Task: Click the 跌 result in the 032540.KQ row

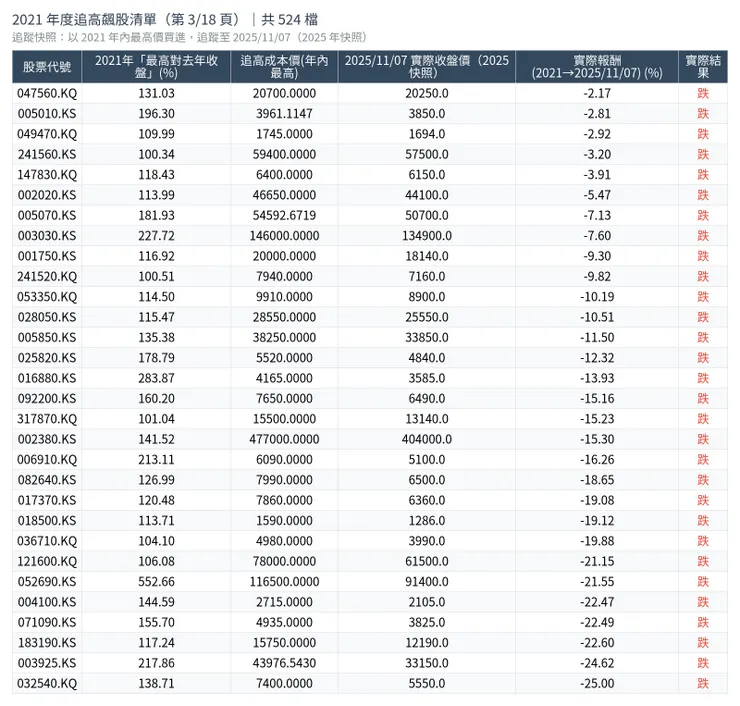Action: (703, 683)
